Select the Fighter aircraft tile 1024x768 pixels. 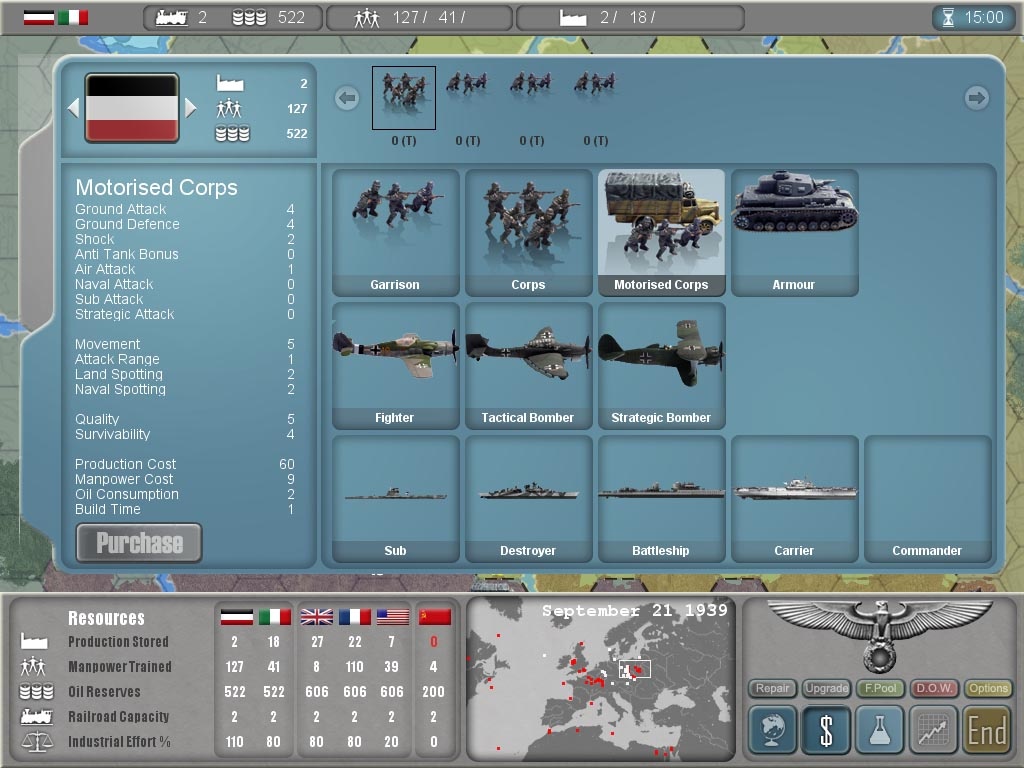pos(394,363)
